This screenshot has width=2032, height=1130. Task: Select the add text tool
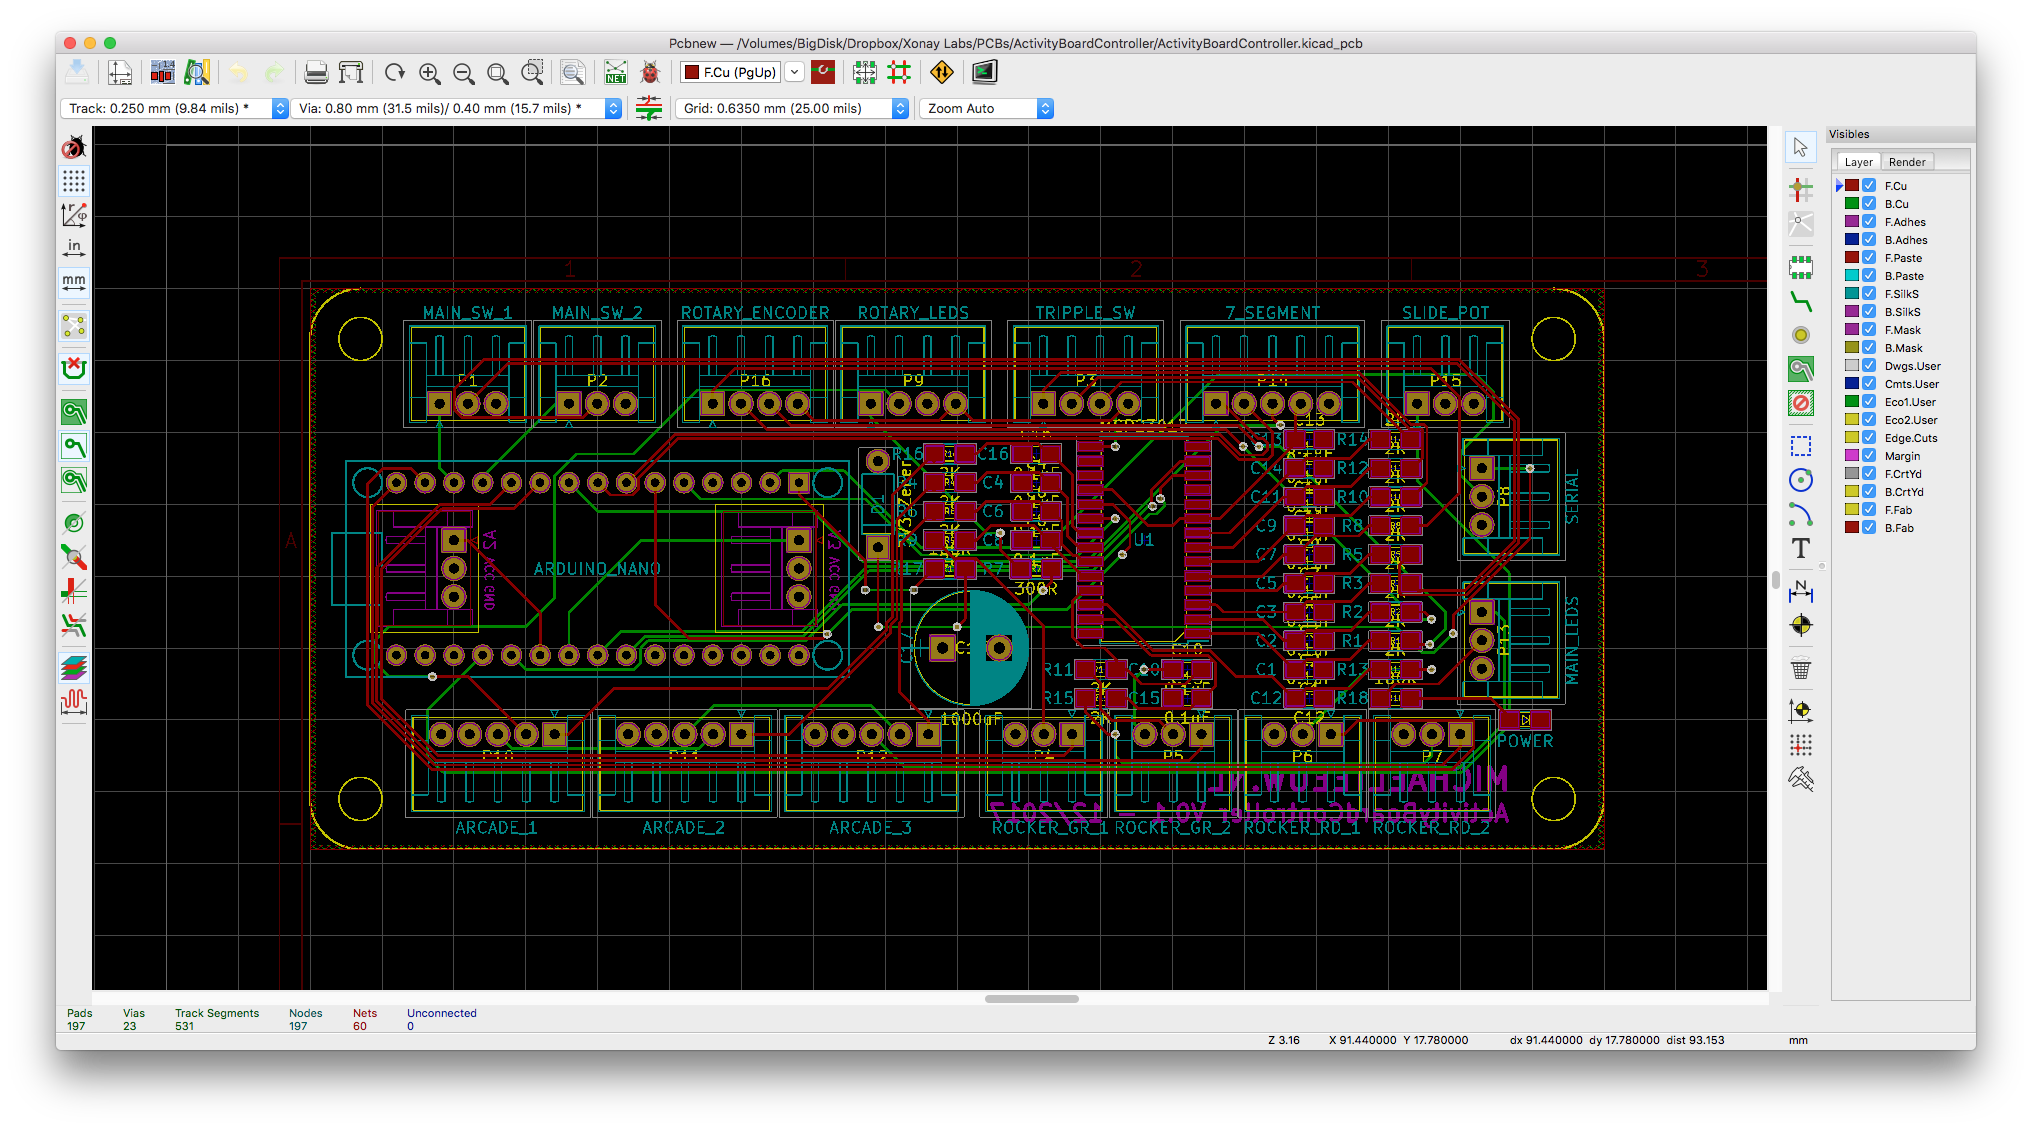pos(1800,548)
